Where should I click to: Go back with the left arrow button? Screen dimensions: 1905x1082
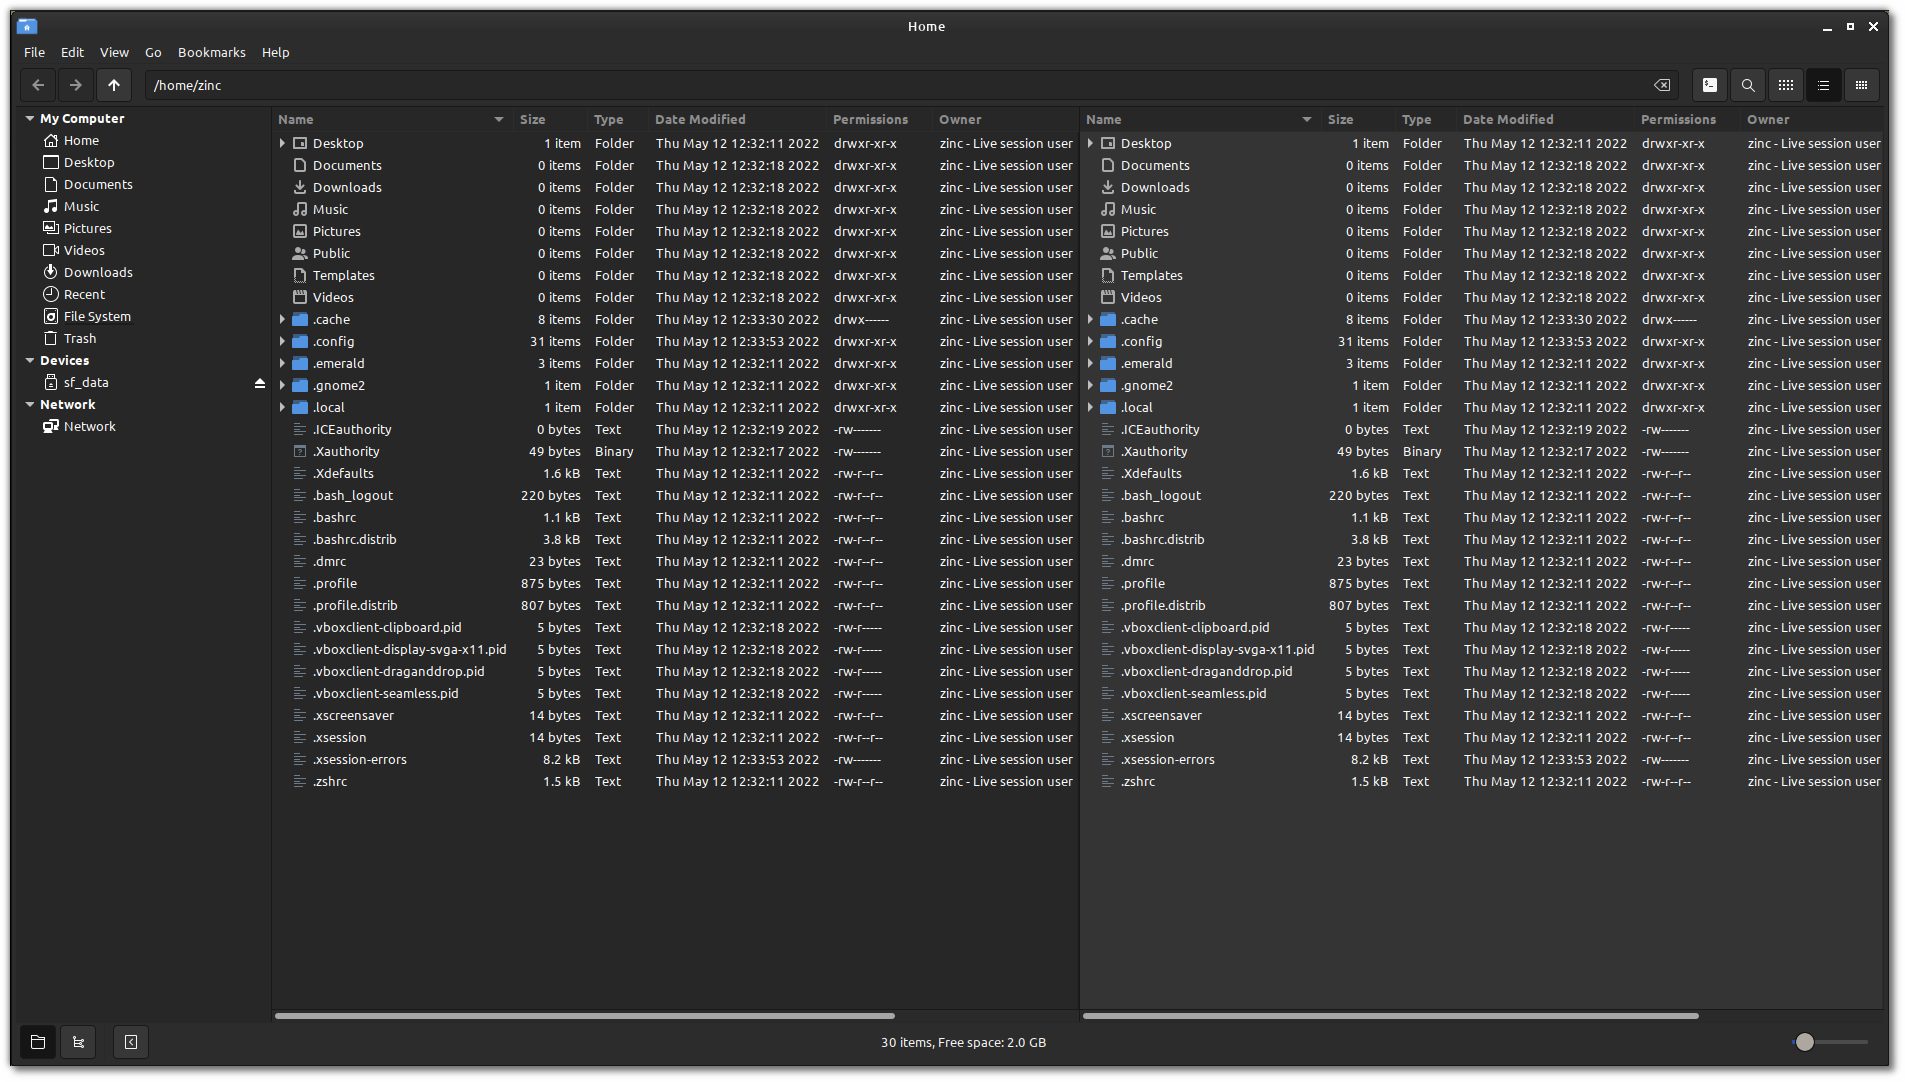(x=38, y=85)
